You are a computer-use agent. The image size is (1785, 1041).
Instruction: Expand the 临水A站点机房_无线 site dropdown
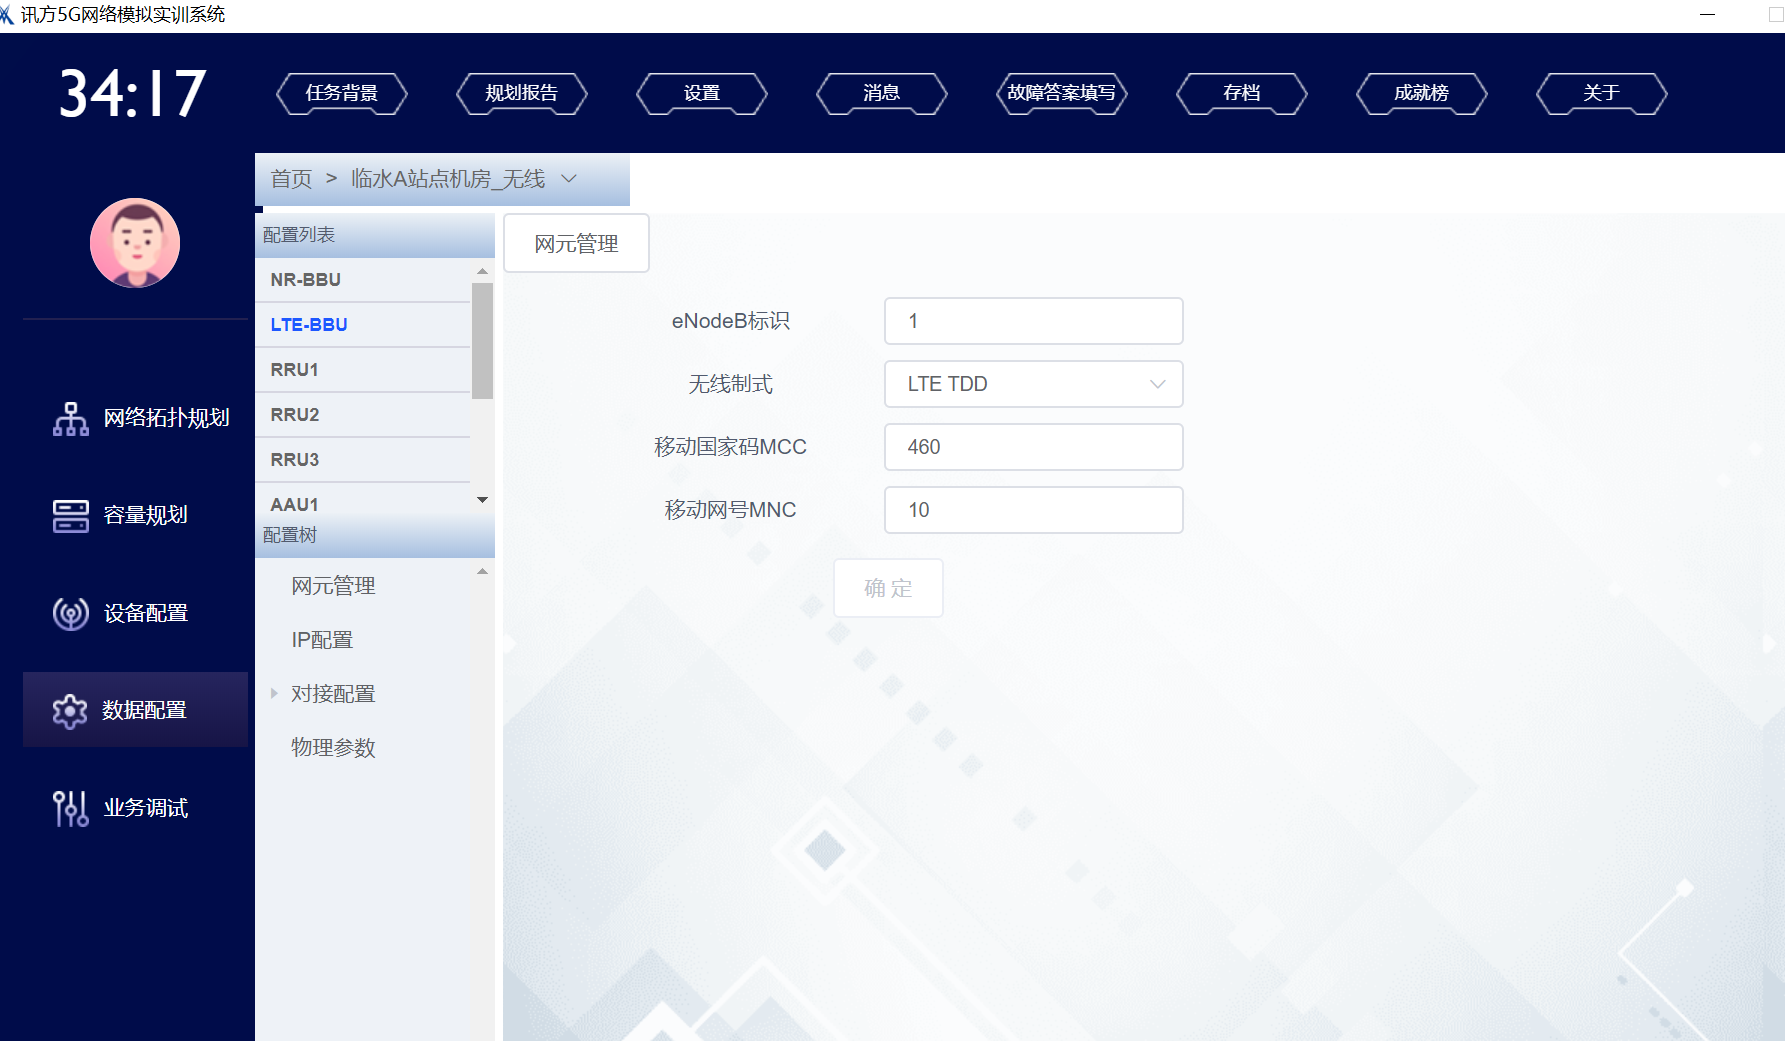[569, 179]
